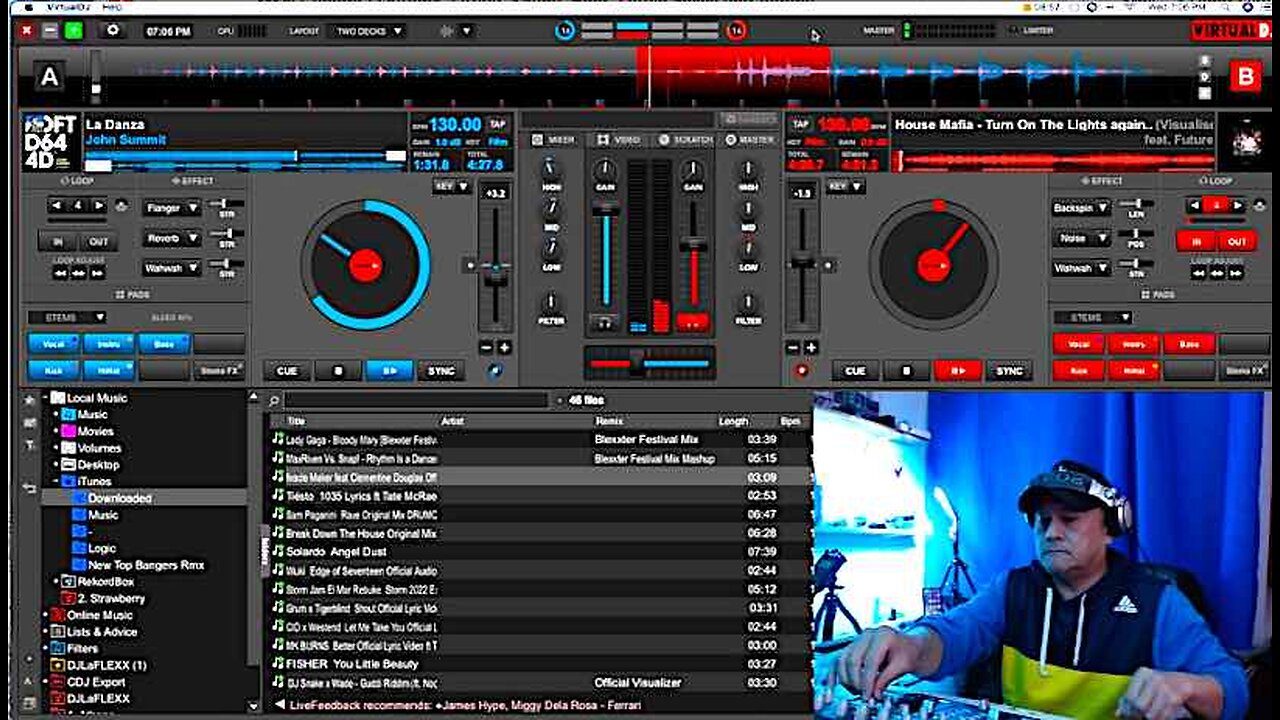
Task: Toggle deck A Kick stem pad
Action: [x=53, y=371]
